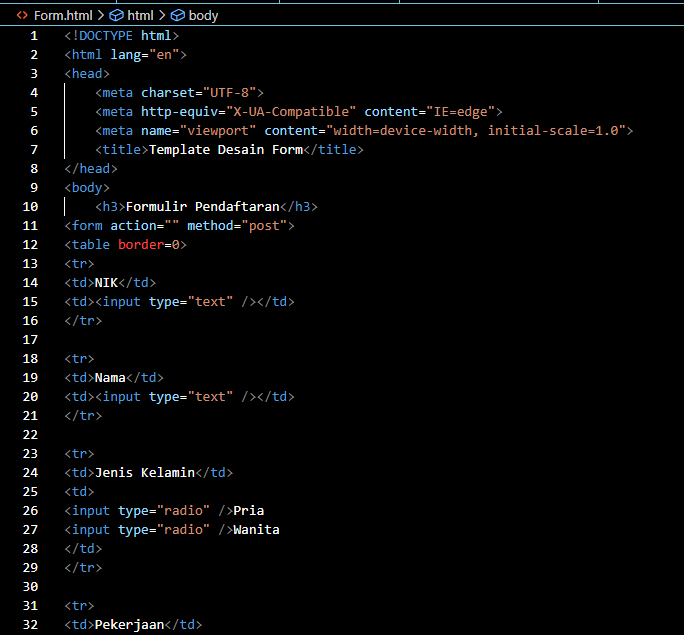Click the closing tr tag on line 21
684x635 pixels.
[x=83, y=416]
